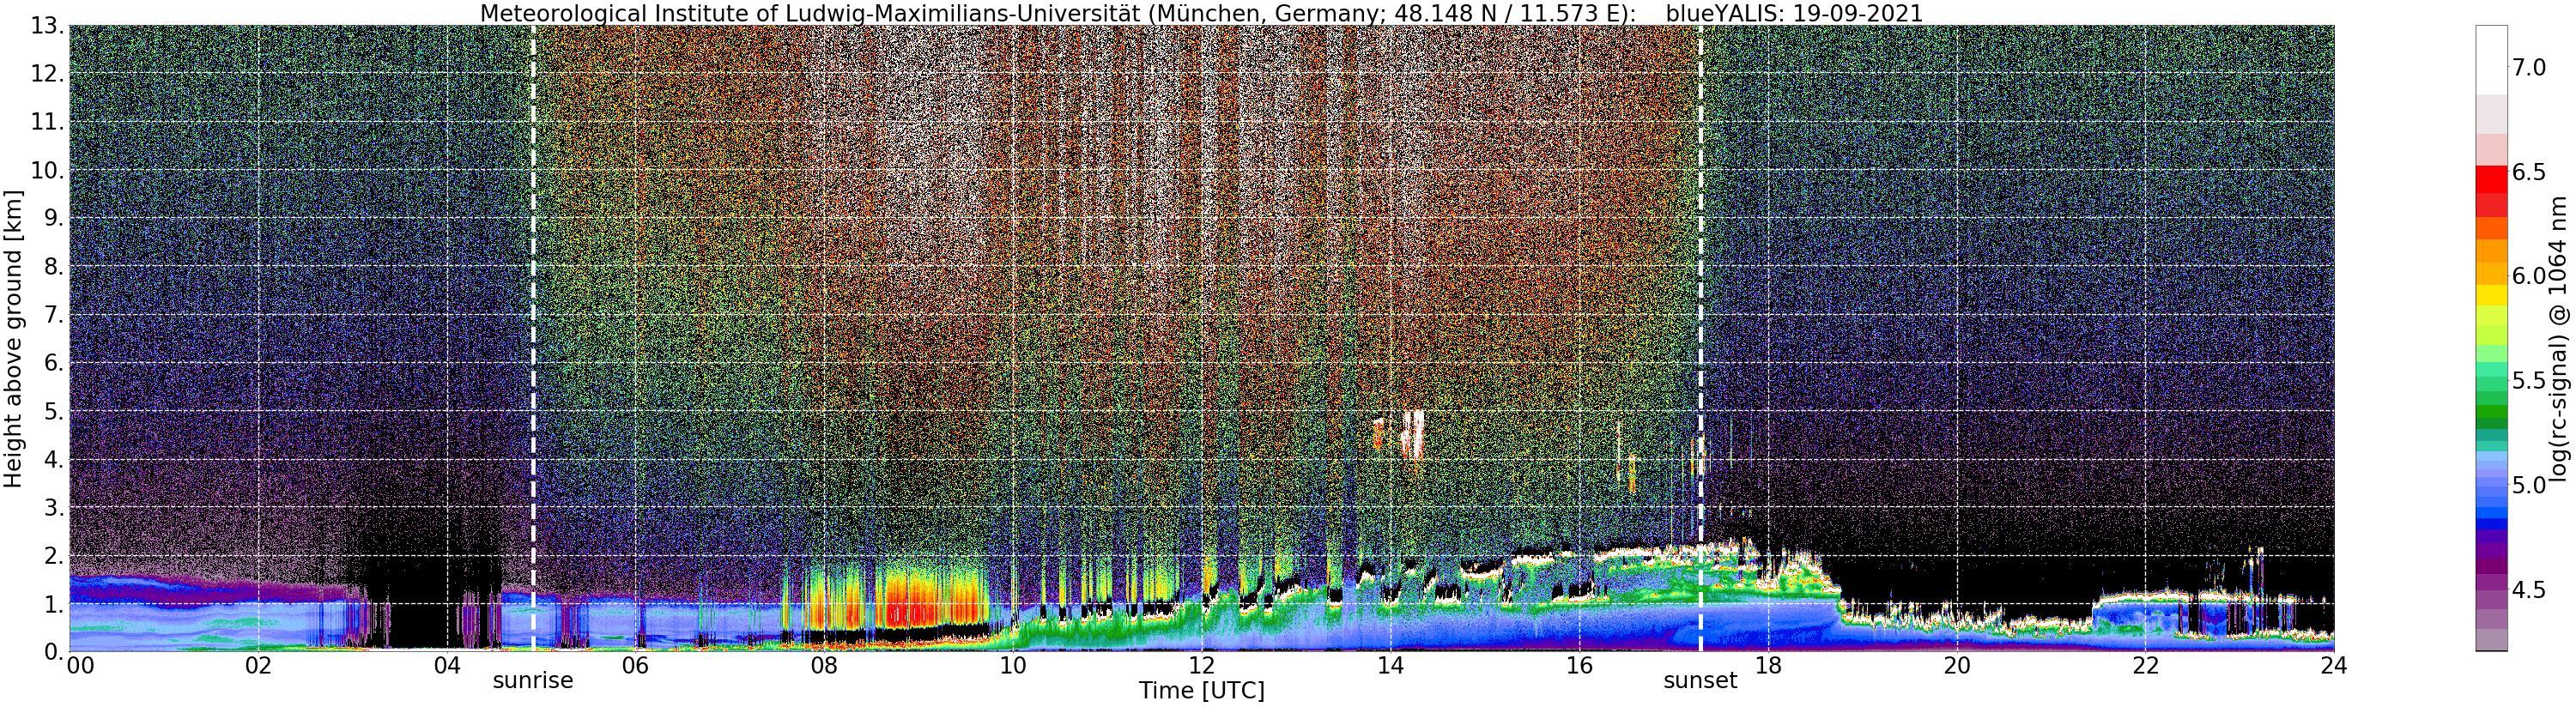
Task: Click the time axis tick "18"
Action: (x=1768, y=667)
